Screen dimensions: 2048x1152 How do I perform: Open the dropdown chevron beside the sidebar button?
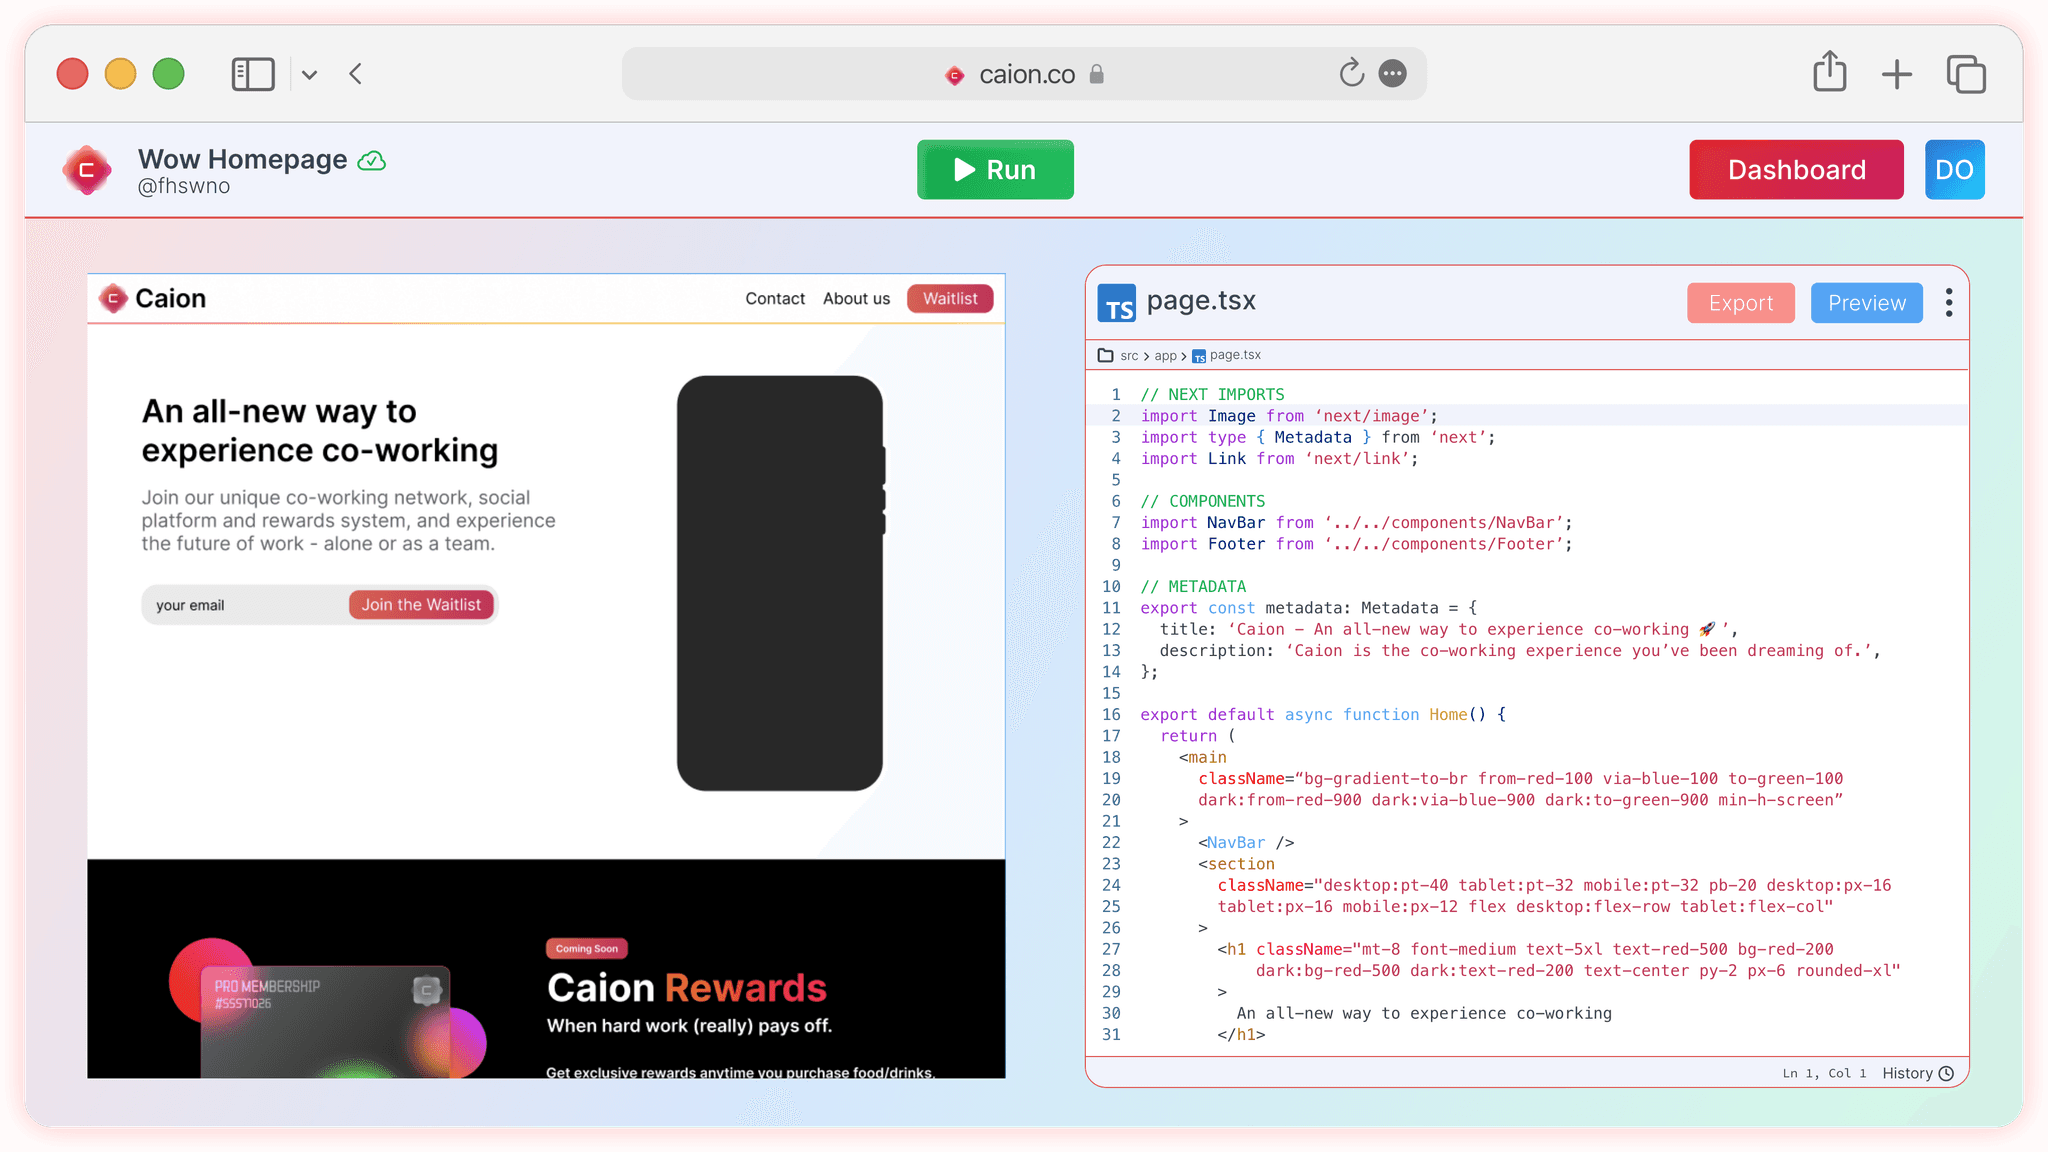(309, 73)
